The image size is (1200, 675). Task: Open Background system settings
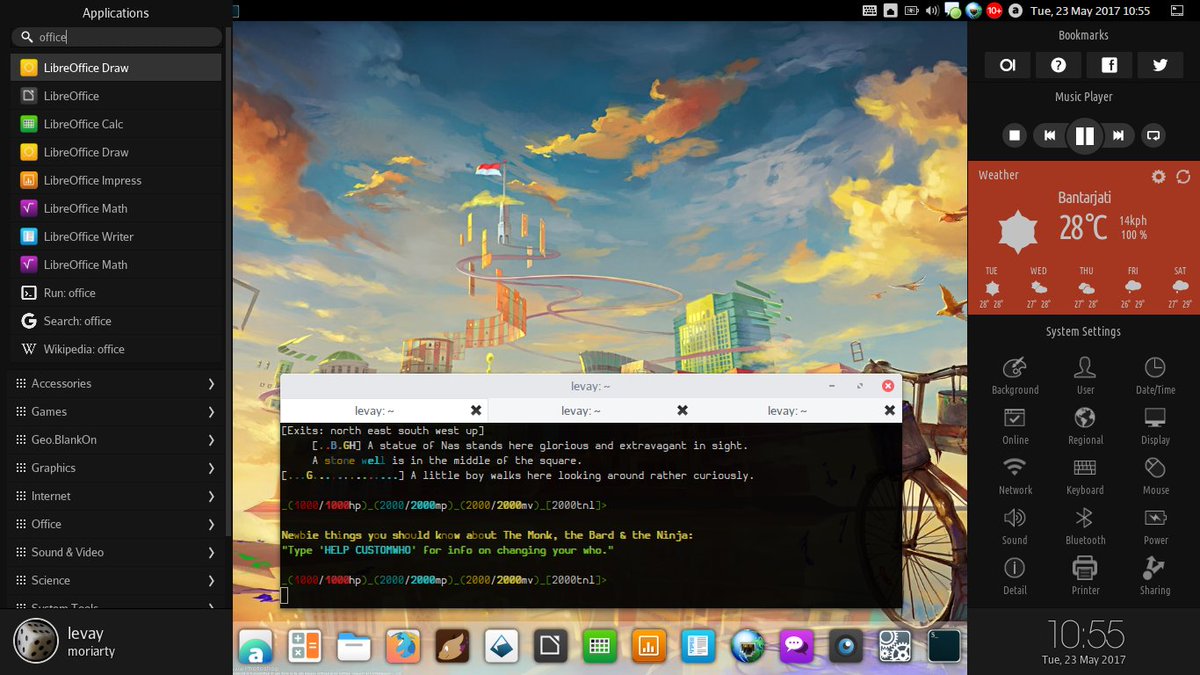[x=1015, y=375]
